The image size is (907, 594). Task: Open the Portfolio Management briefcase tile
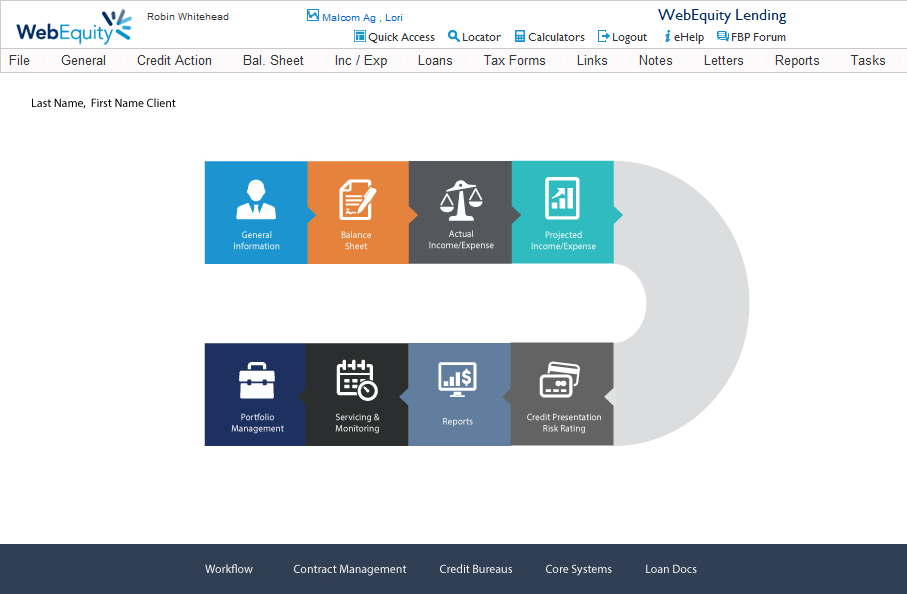(x=256, y=394)
